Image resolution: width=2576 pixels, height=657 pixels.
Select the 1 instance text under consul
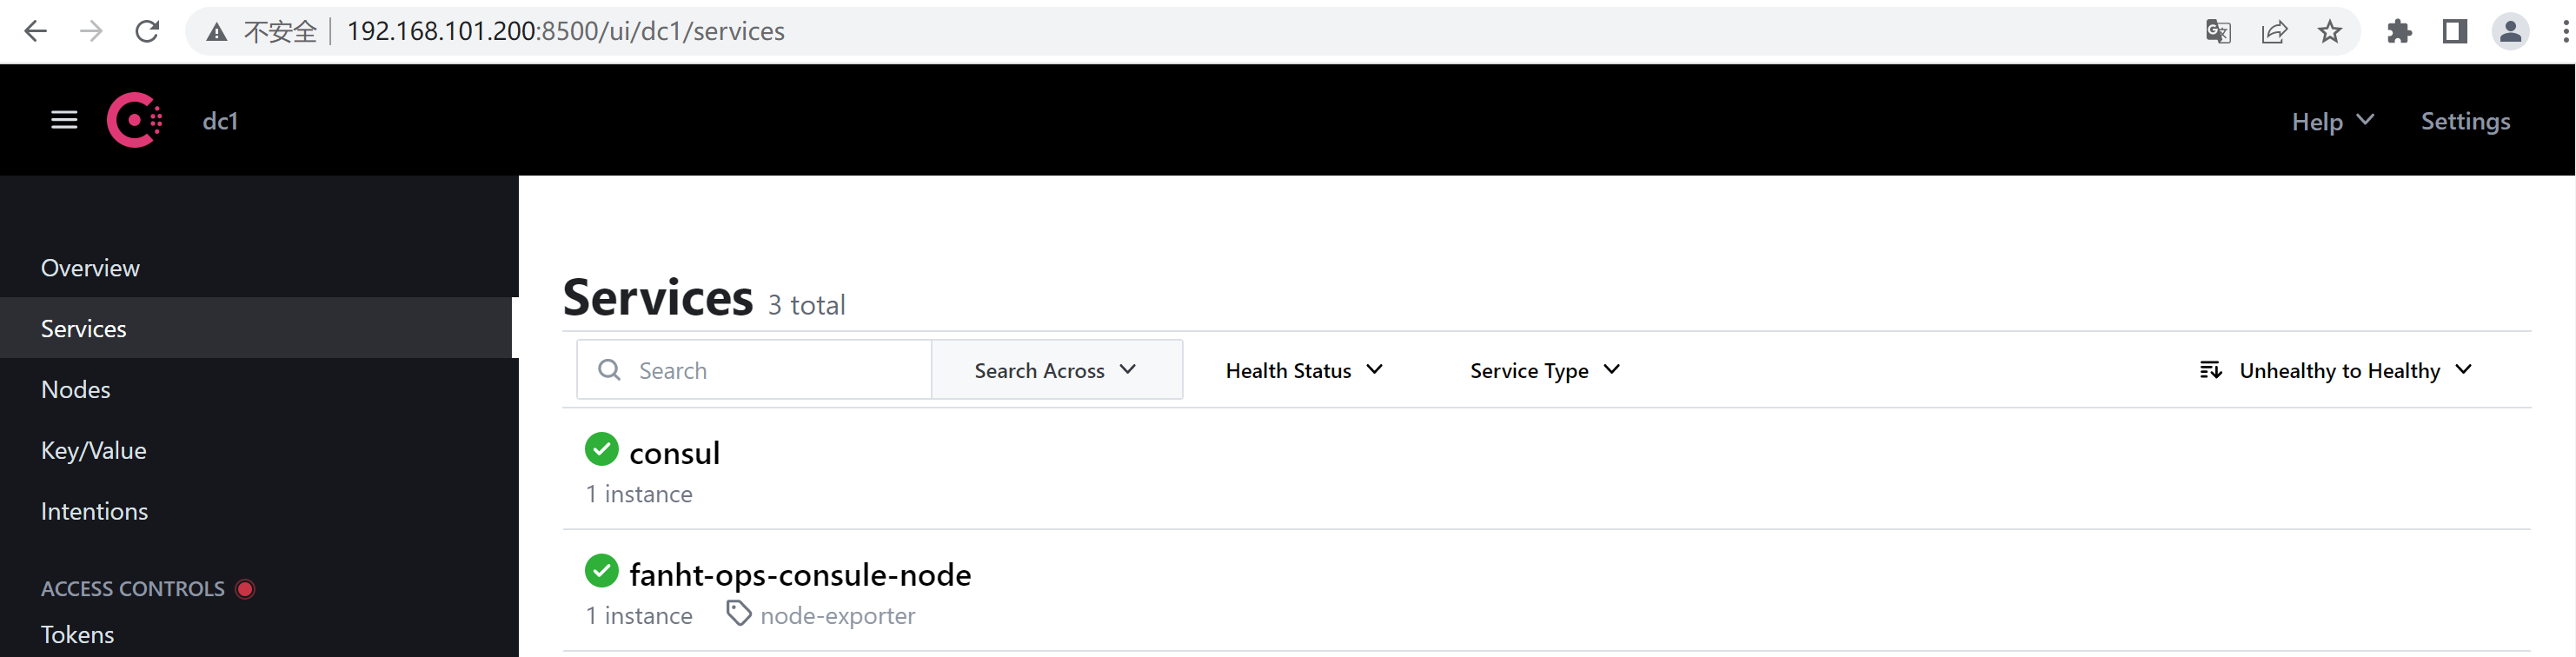[x=639, y=494]
